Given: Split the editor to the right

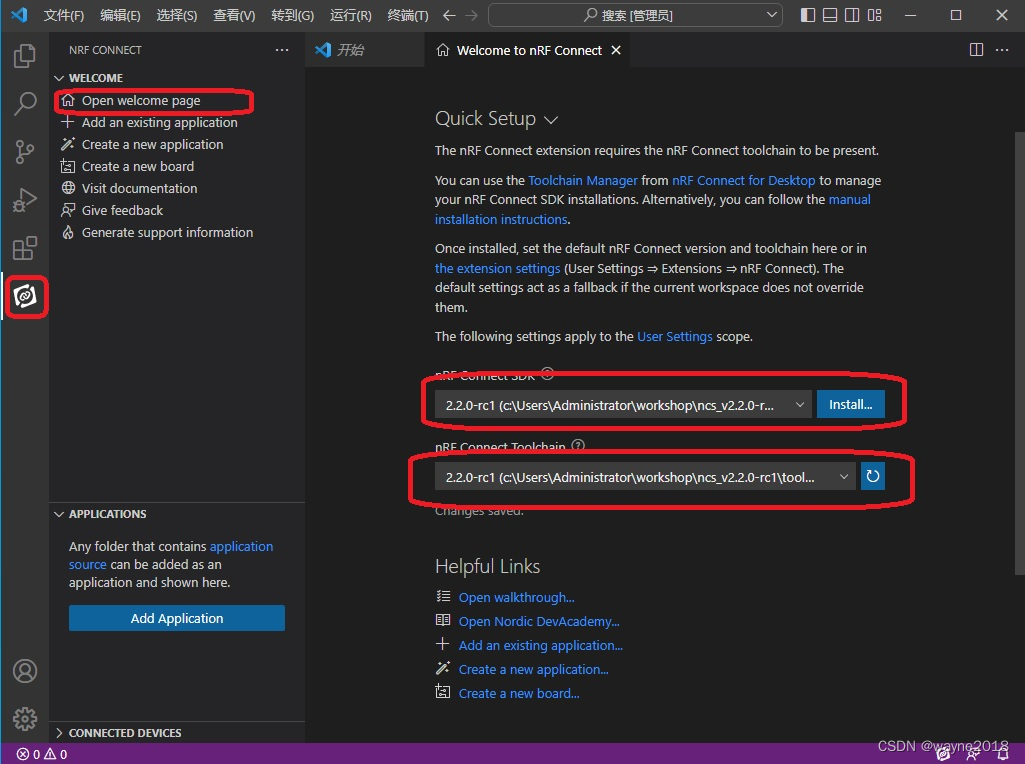Looking at the screenshot, I should tap(977, 50).
